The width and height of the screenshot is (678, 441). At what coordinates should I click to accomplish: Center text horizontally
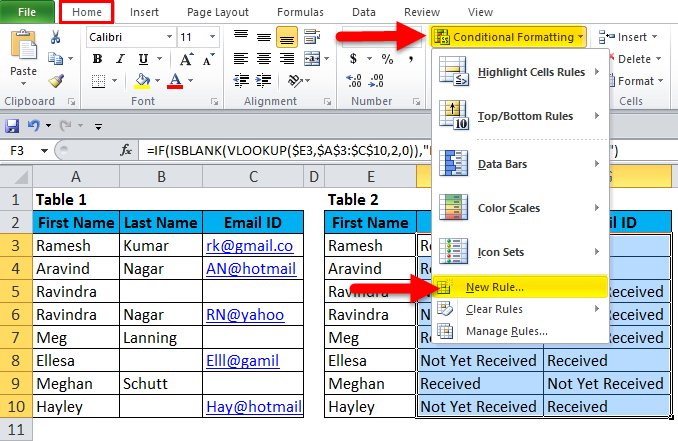pos(264,58)
